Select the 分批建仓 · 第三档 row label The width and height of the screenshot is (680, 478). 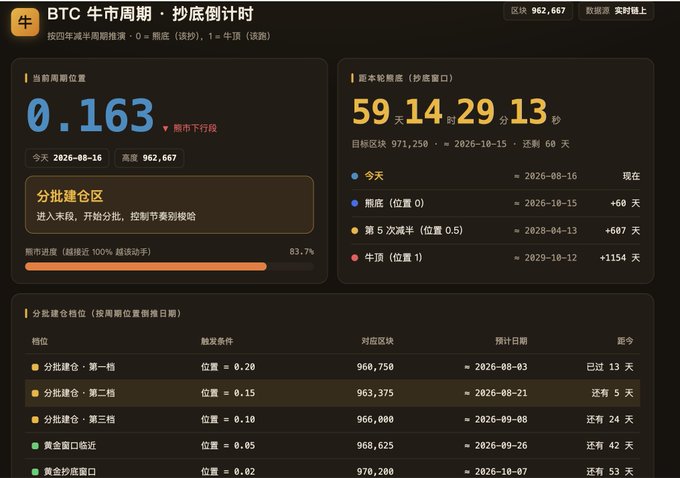coord(79,419)
